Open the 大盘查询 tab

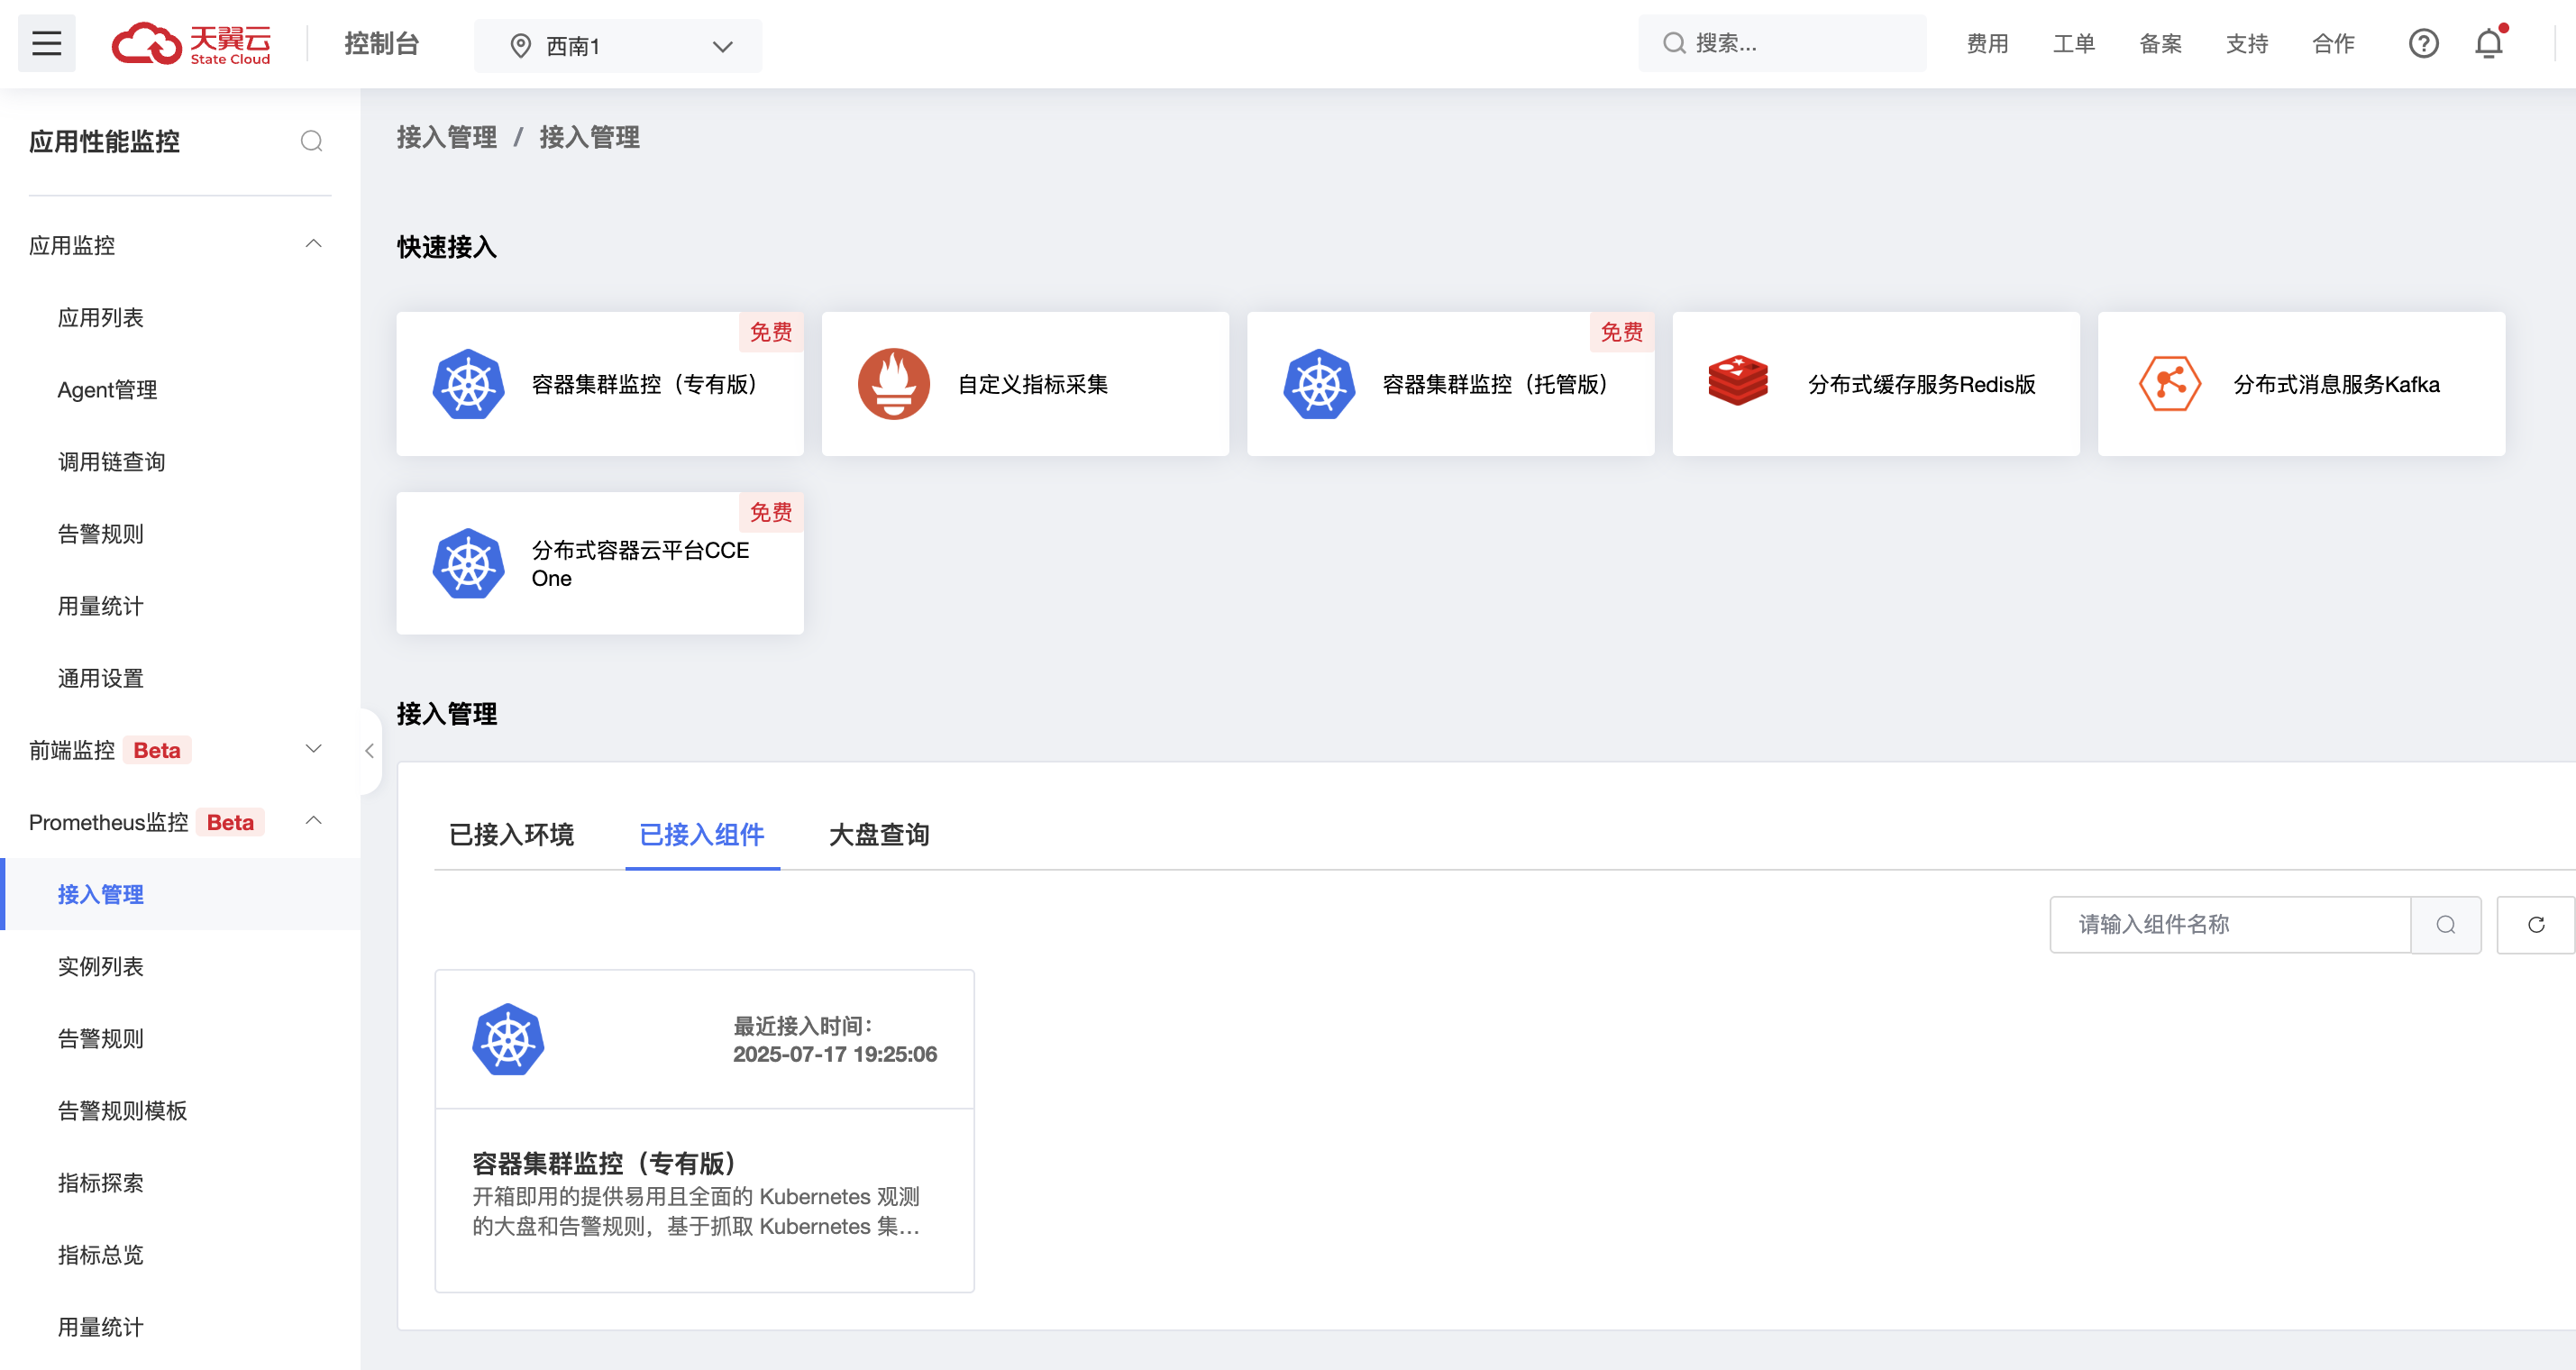879,835
